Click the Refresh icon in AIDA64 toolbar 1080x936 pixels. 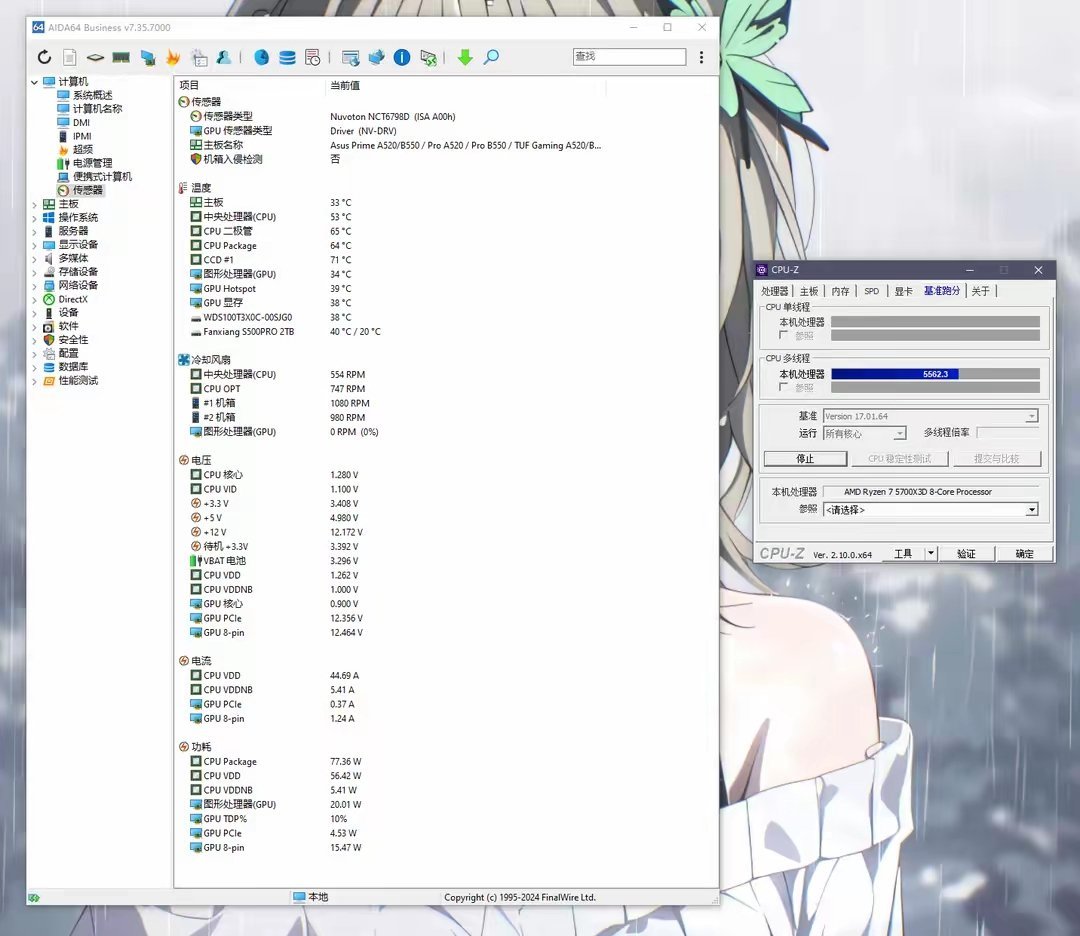coord(44,57)
